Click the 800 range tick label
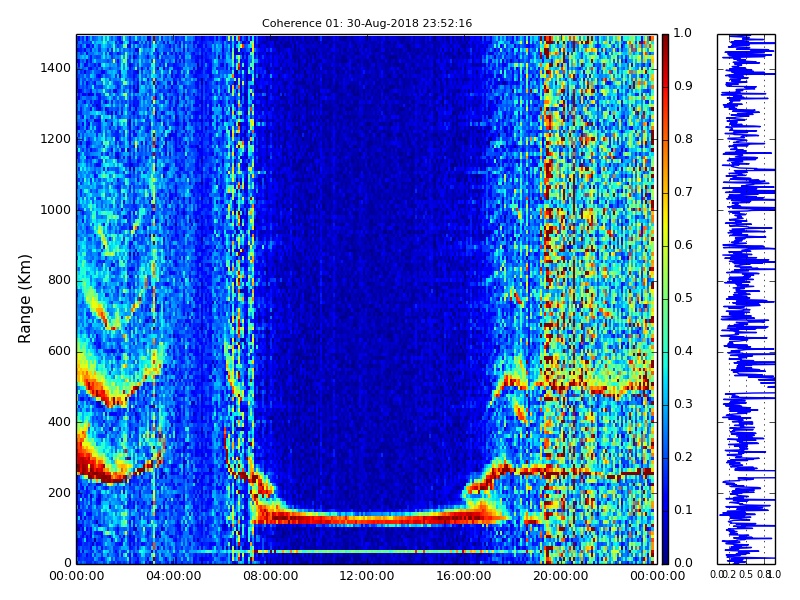 (x=60, y=280)
